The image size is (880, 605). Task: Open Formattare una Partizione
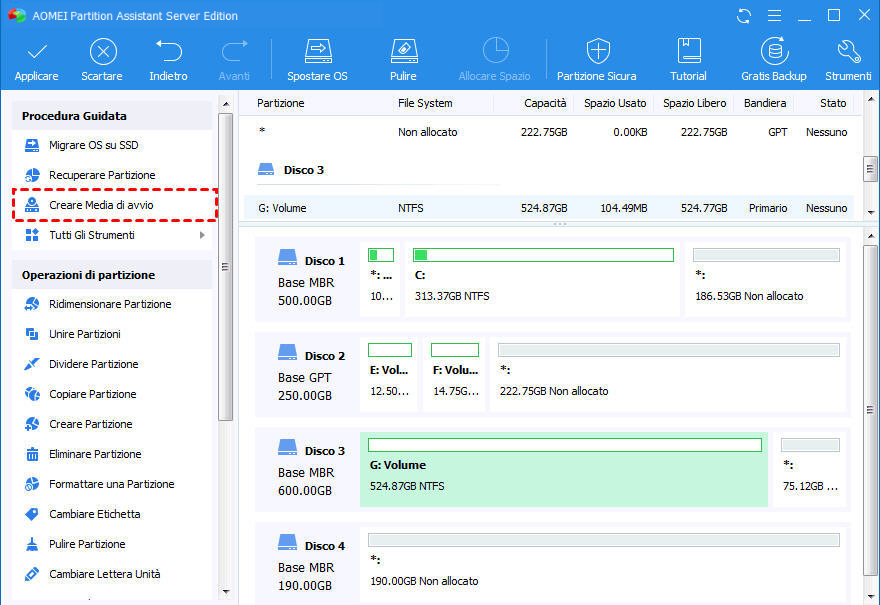click(x=111, y=484)
